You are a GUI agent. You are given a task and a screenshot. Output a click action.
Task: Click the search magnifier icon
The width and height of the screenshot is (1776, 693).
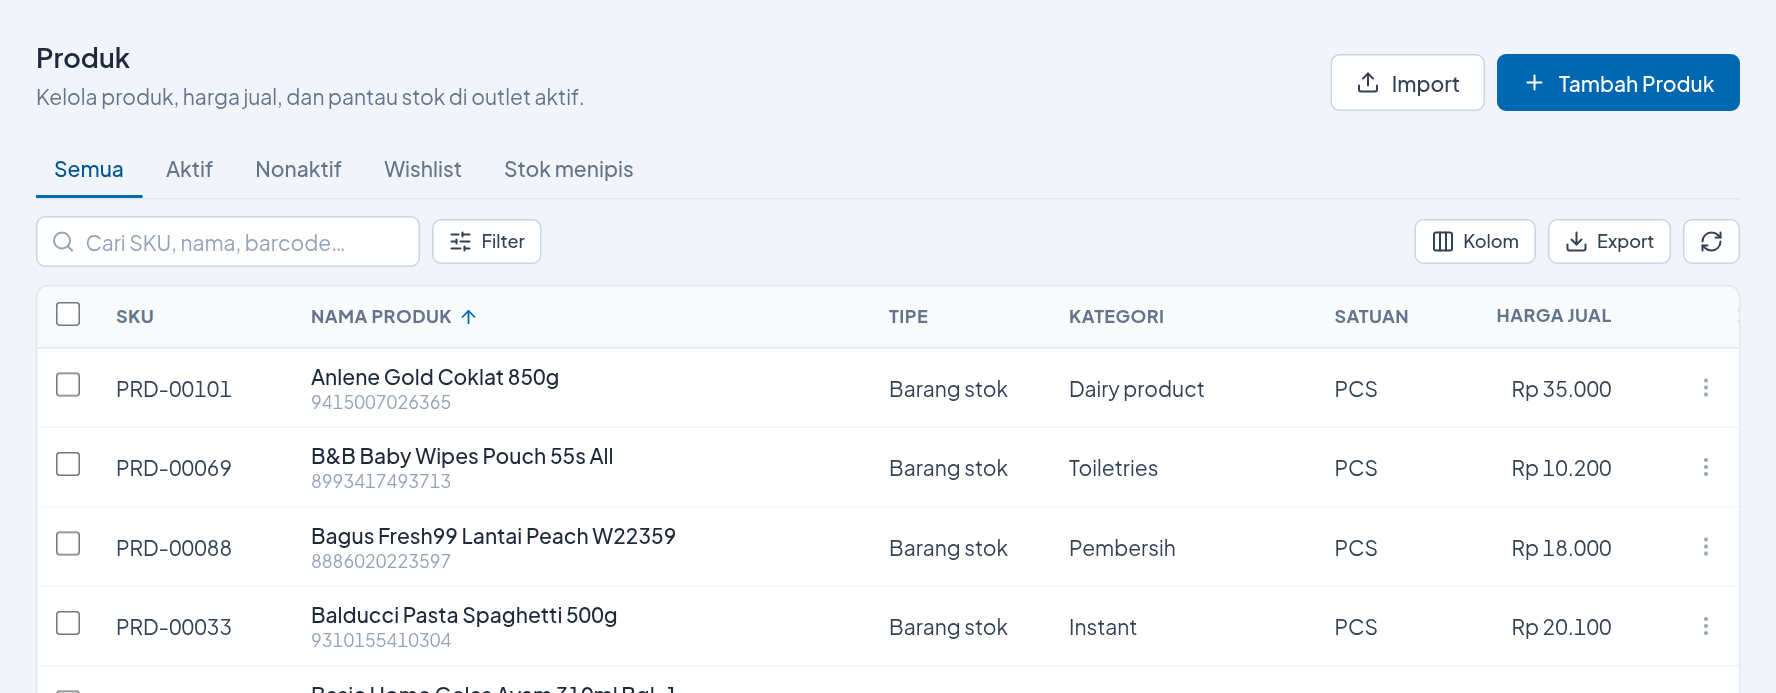[x=63, y=242]
